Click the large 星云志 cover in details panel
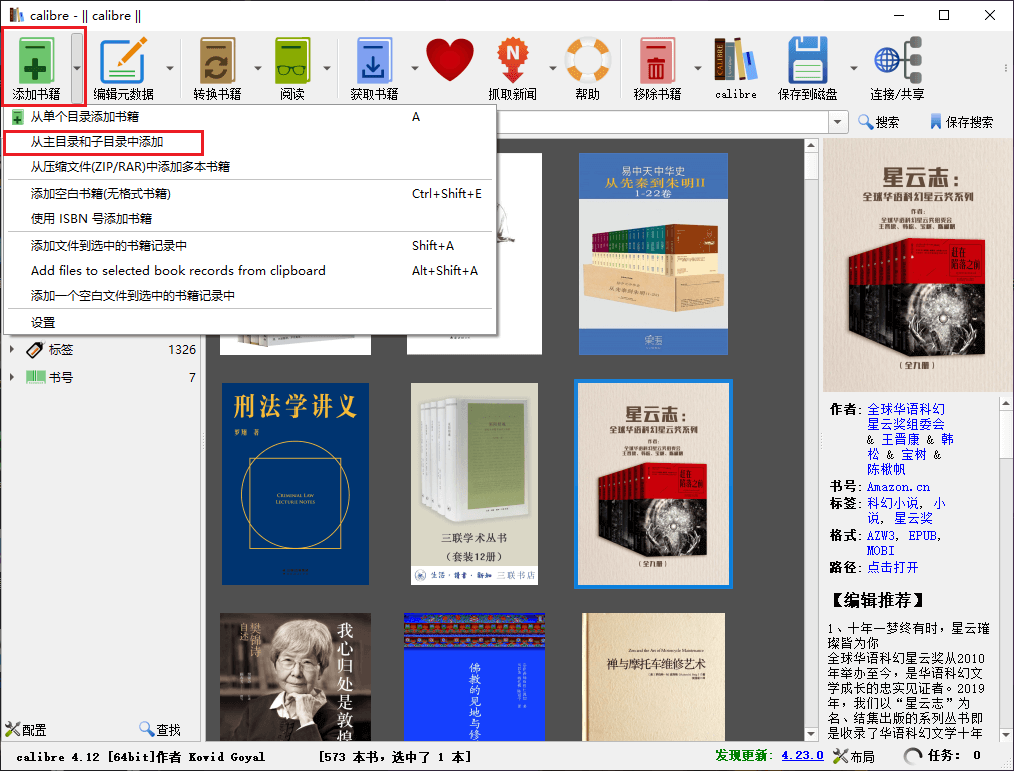Viewport: 1014px width, 771px height. pos(916,265)
